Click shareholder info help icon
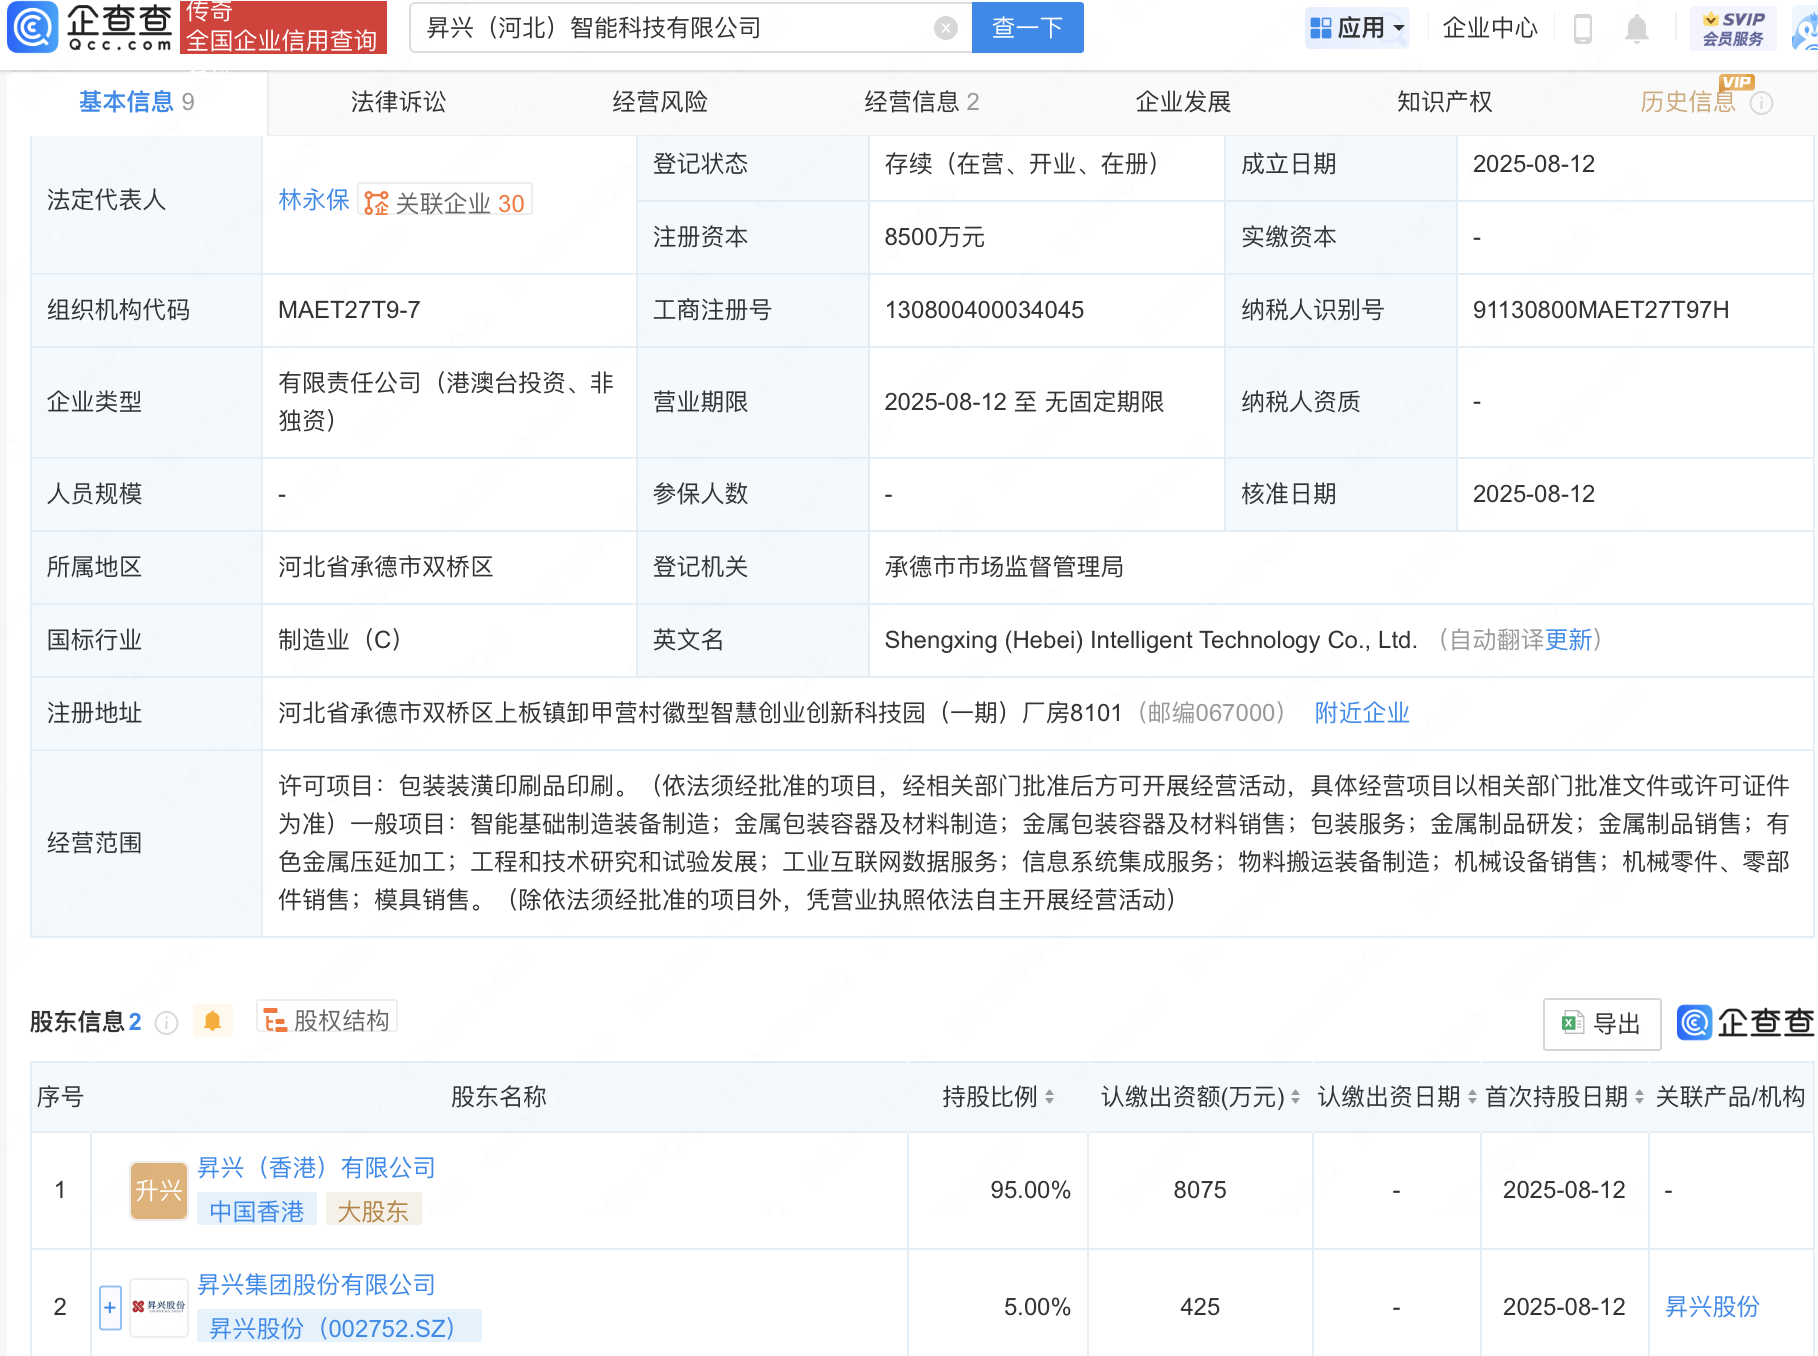The image size is (1818, 1356). (167, 1023)
